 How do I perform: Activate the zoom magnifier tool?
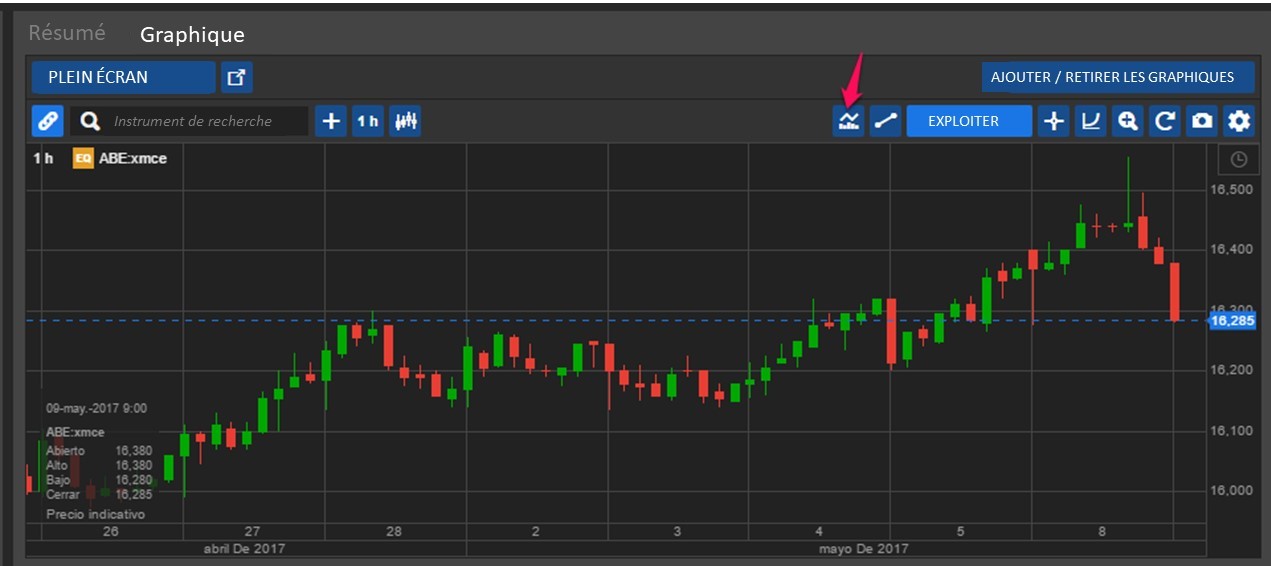pyautogui.click(x=1128, y=121)
